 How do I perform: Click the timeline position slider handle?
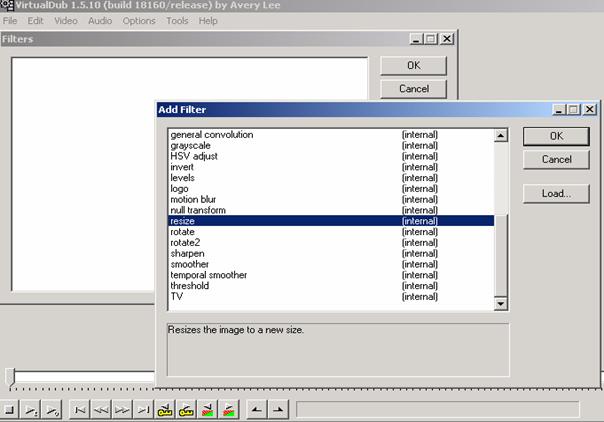pyautogui.click(x=11, y=376)
